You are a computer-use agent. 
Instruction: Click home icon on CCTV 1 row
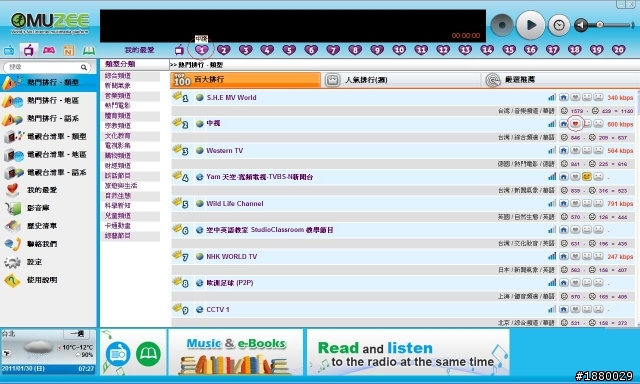pos(564,309)
